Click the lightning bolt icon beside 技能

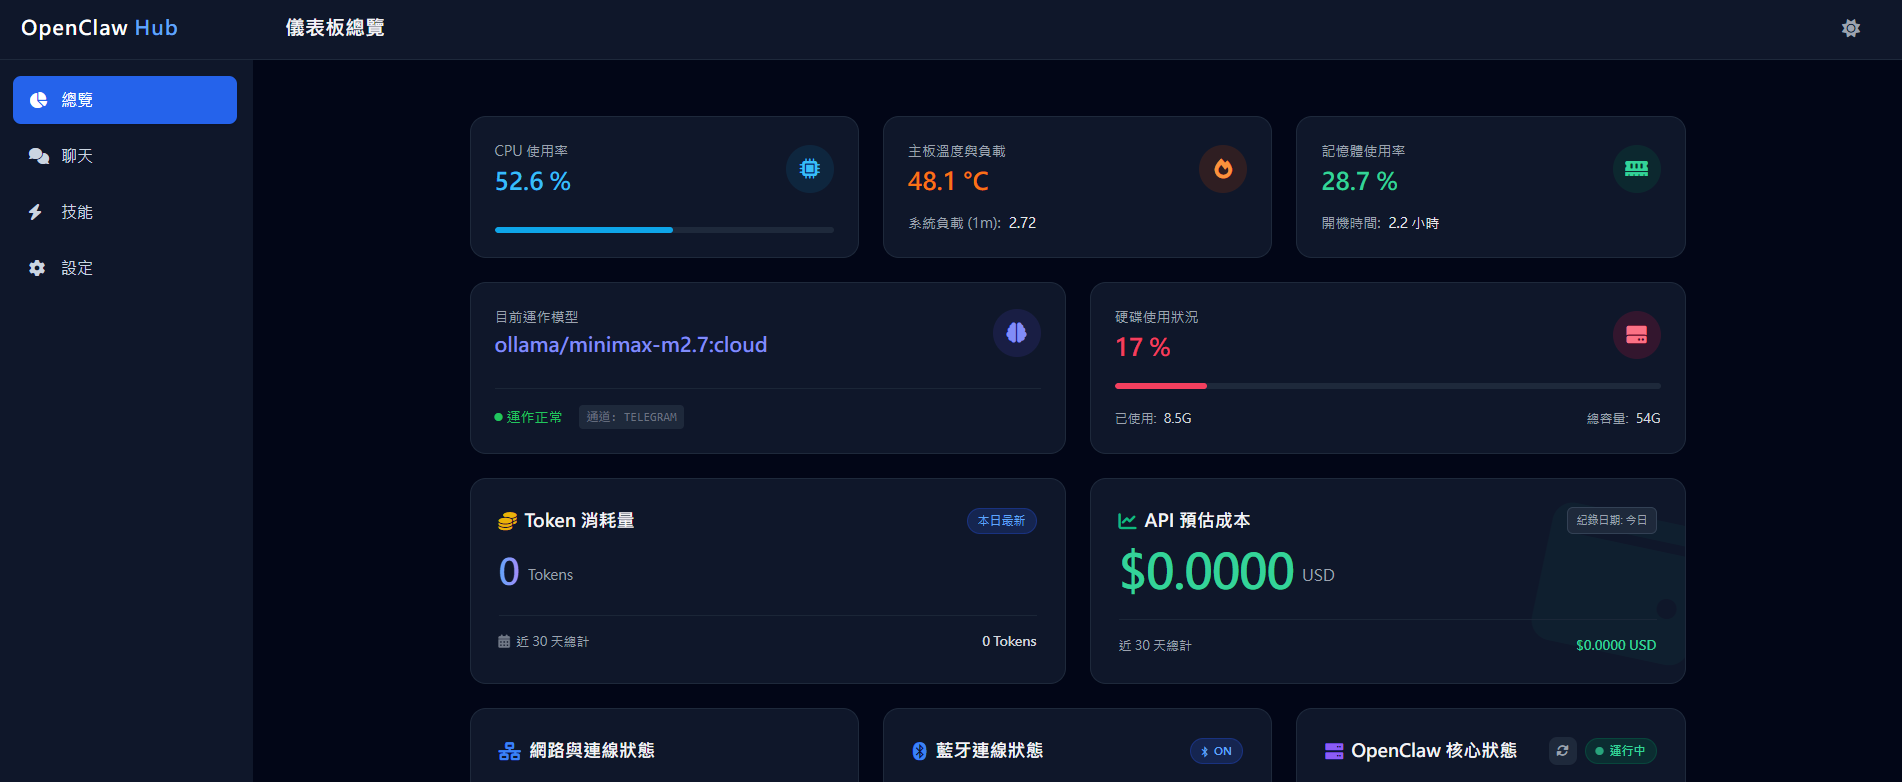(x=36, y=212)
